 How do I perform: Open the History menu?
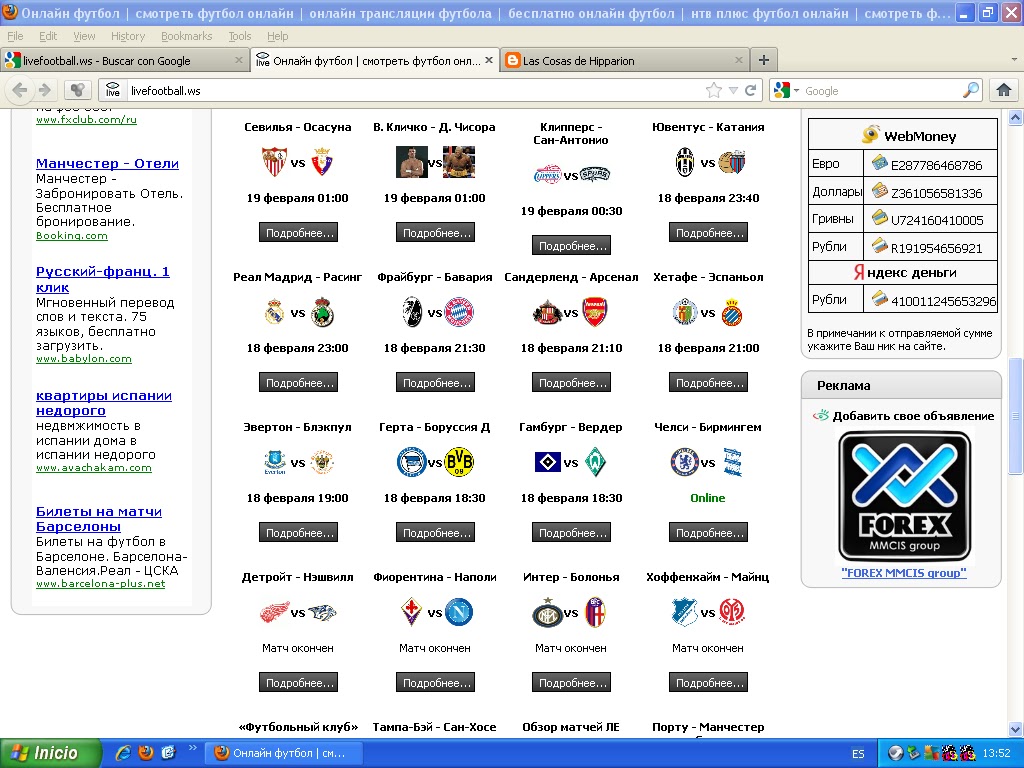[x=128, y=36]
